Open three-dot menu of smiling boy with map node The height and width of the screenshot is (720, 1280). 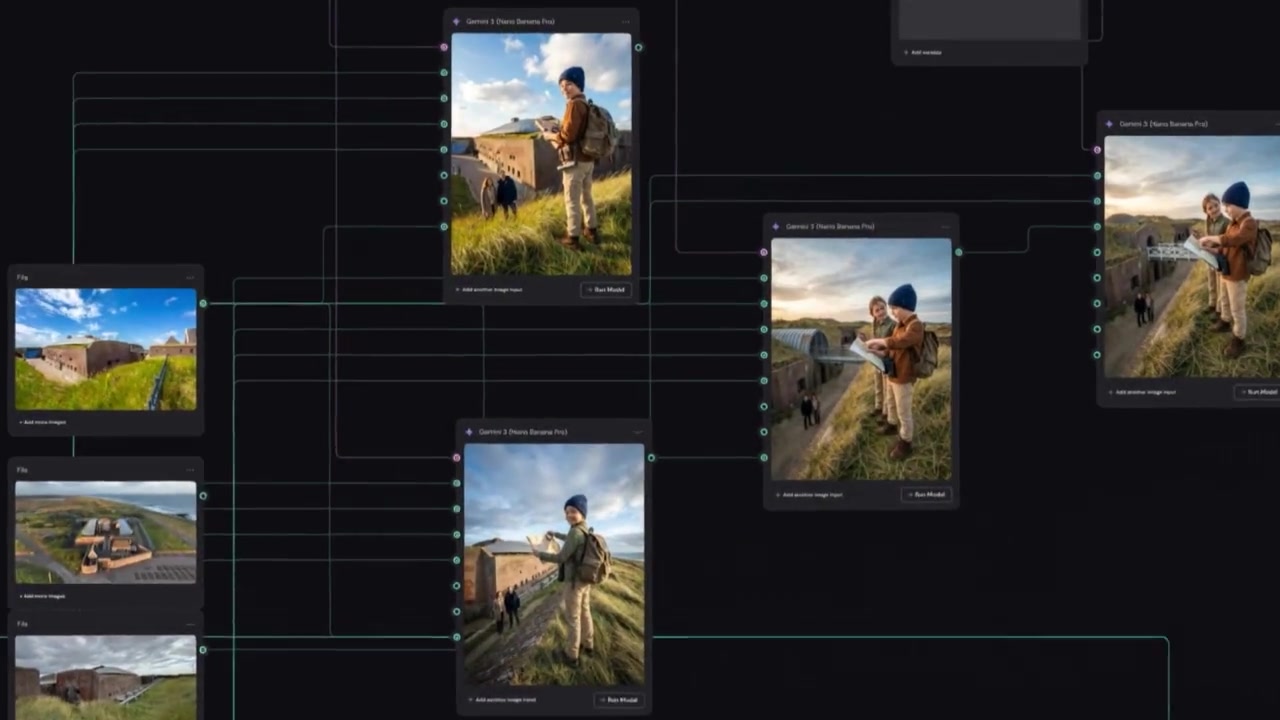pos(638,432)
